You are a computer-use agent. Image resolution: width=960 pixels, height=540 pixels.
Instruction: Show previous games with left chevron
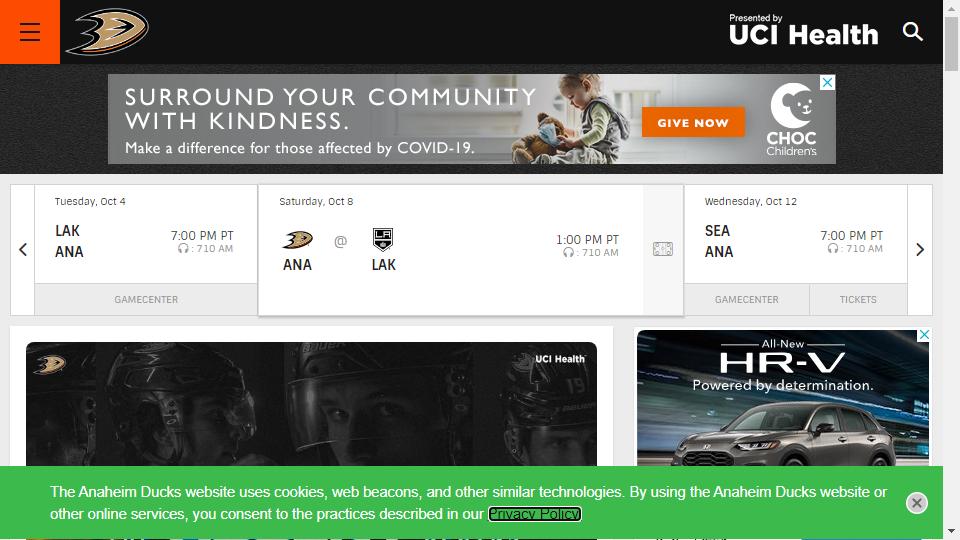coord(23,250)
